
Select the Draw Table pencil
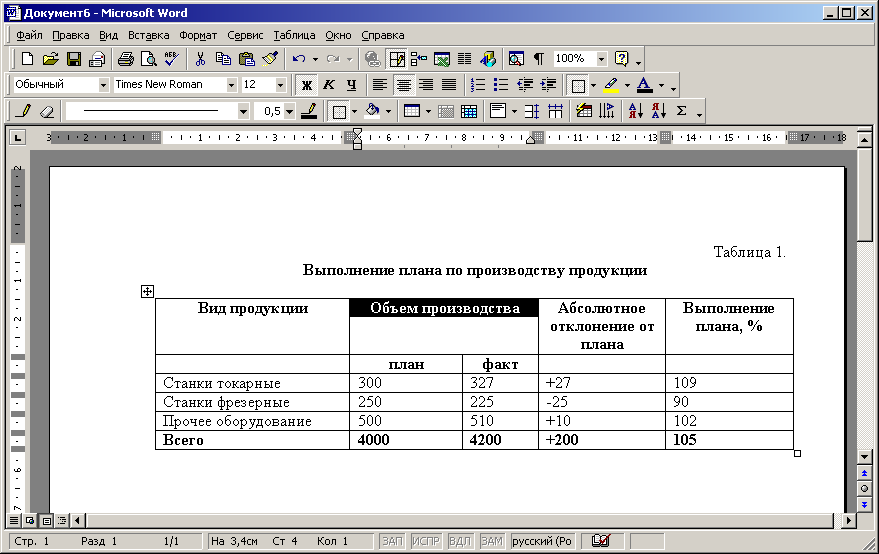pos(23,111)
